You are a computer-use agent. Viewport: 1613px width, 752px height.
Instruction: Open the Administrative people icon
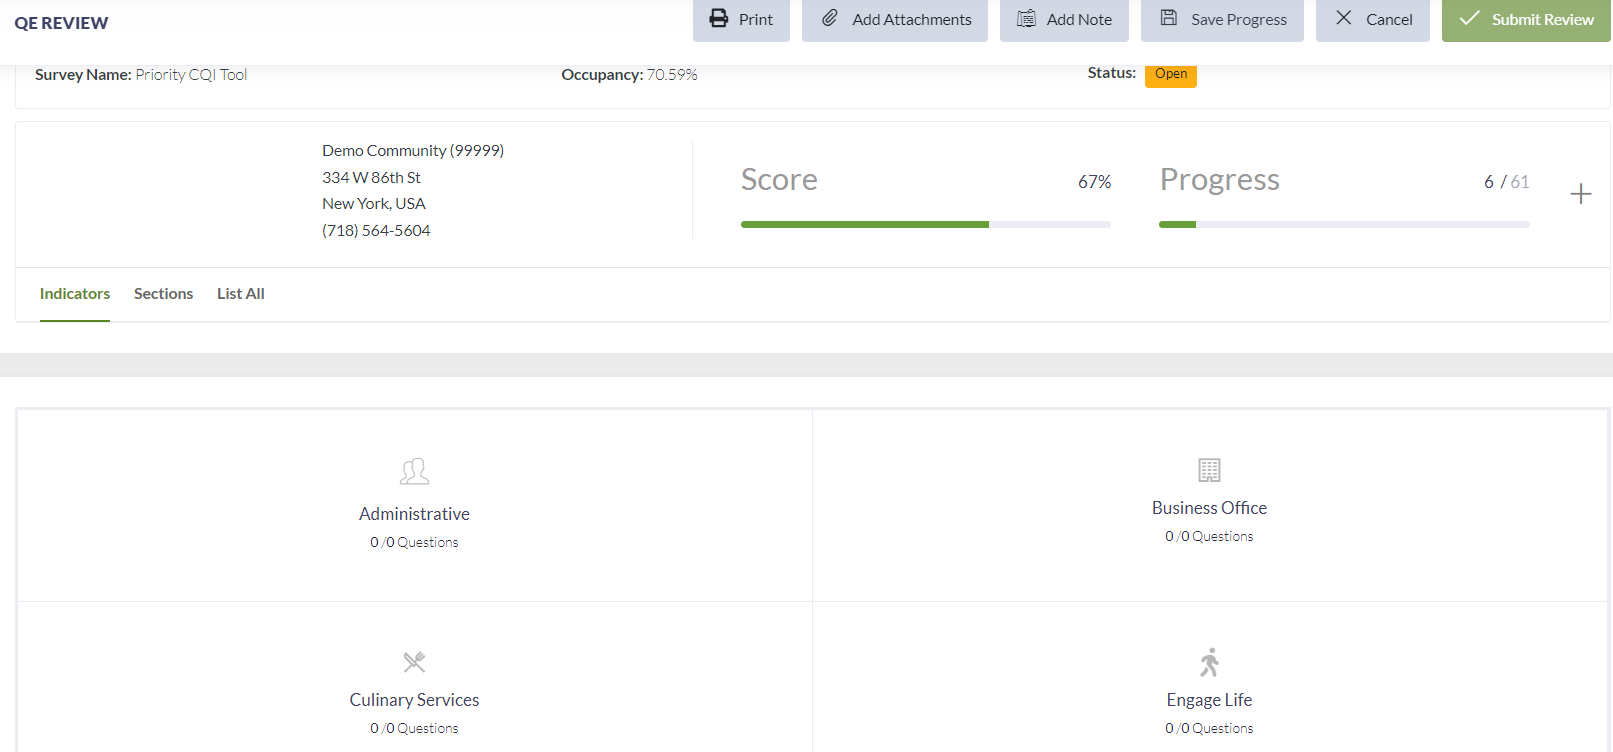[414, 471]
